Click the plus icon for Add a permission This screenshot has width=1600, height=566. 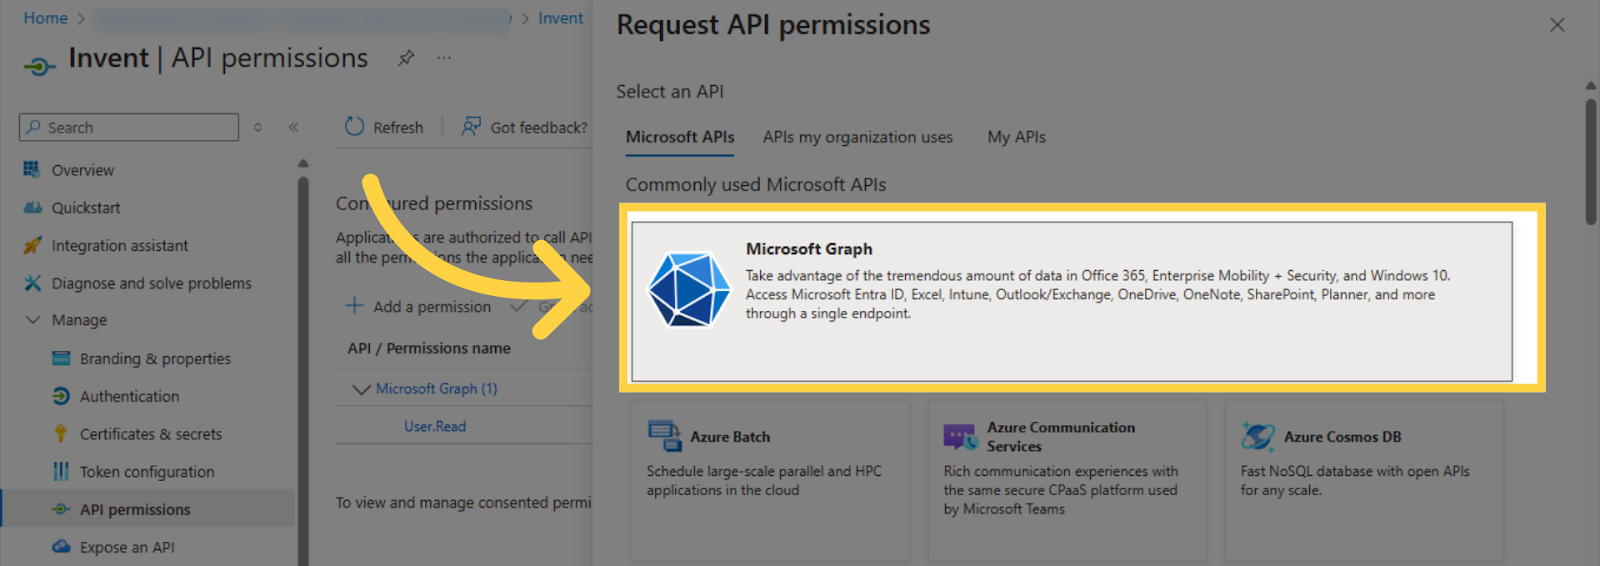click(354, 306)
